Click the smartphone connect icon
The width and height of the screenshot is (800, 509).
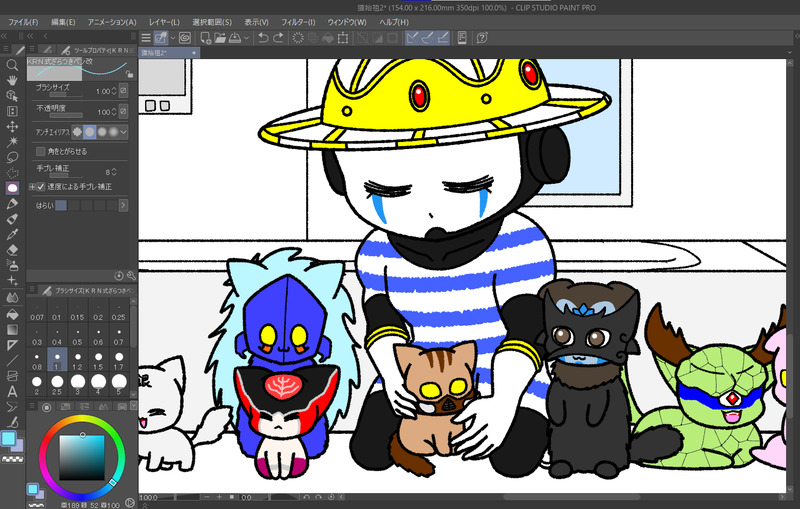click(x=462, y=38)
